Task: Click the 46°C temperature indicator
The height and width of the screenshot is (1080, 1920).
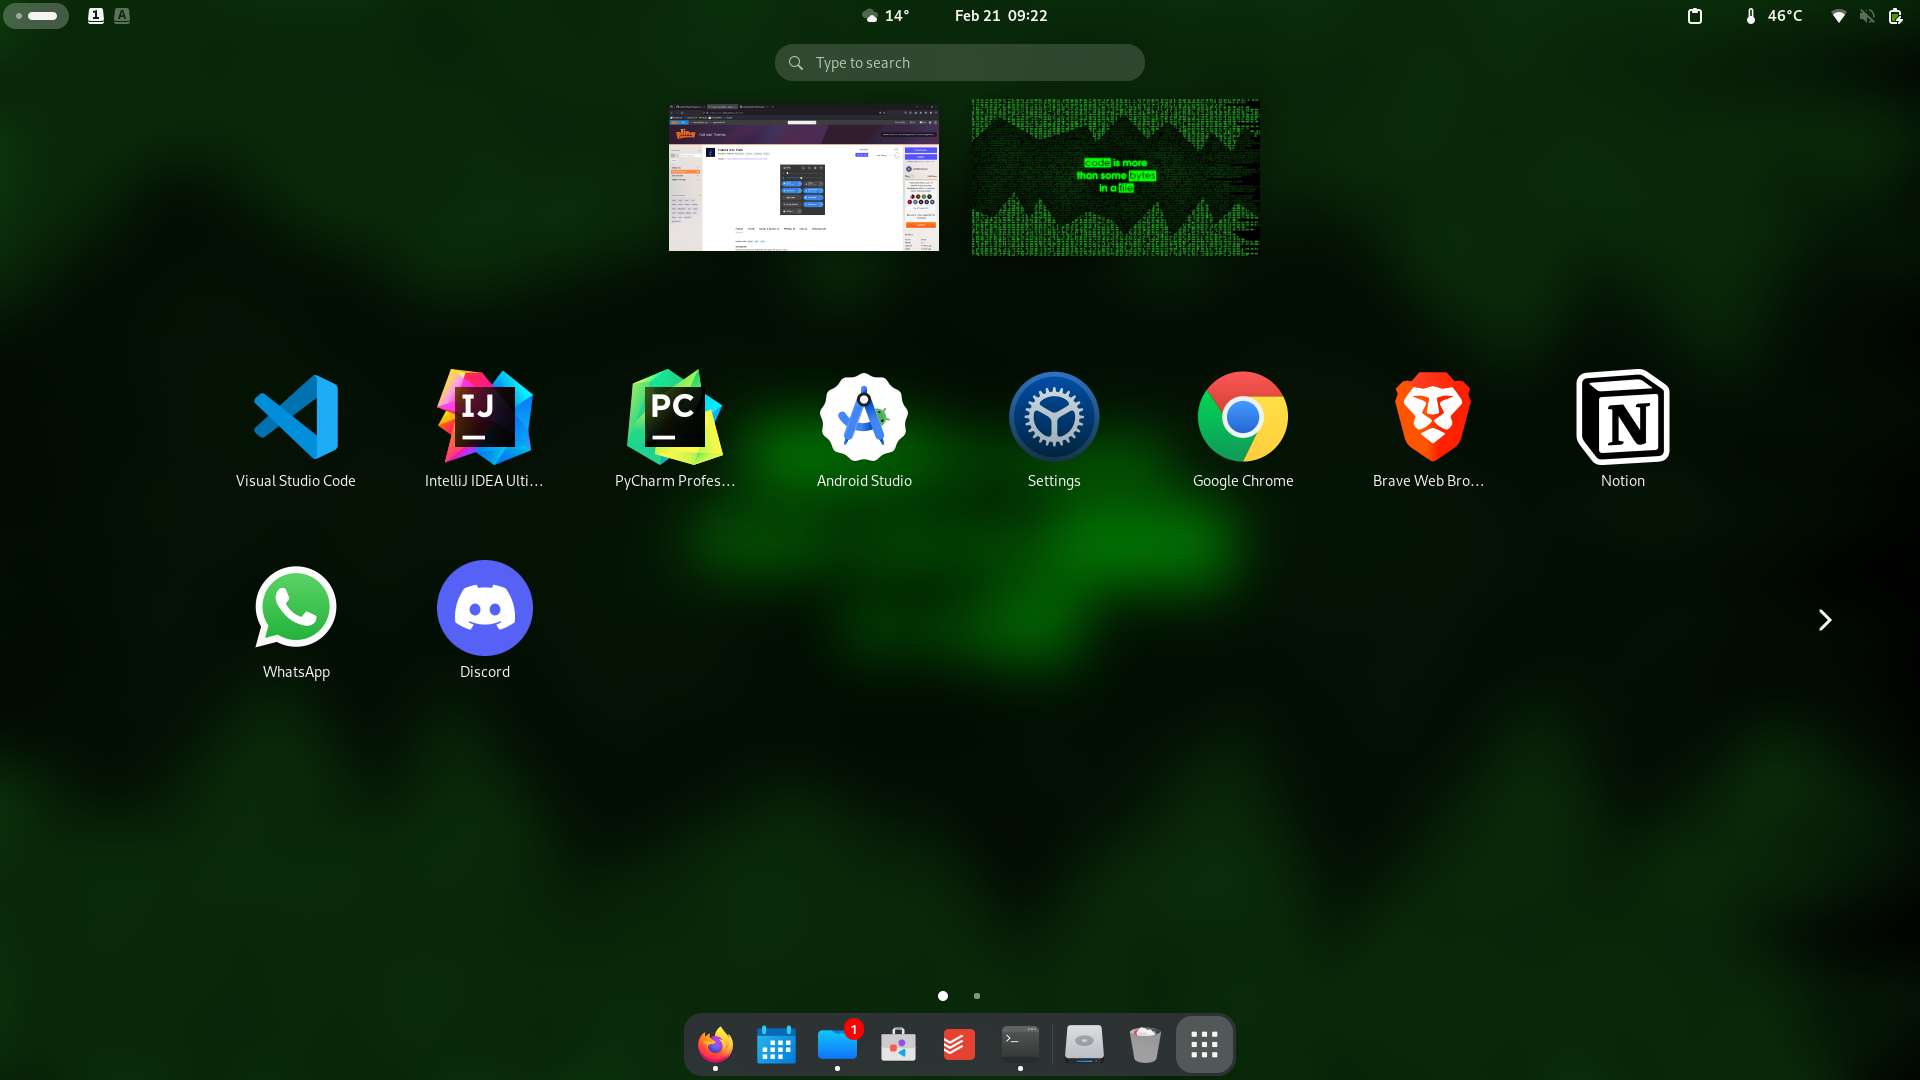Action: coord(1773,16)
